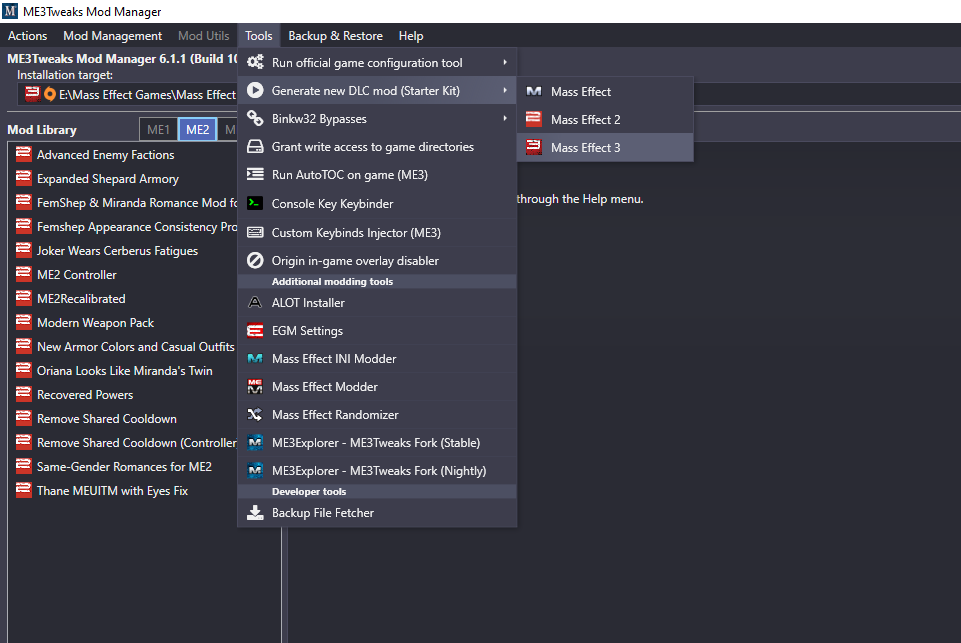Select Thane MEUITM with Eyes Fix mod
The width and height of the screenshot is (961, 643).
(112, 490)
